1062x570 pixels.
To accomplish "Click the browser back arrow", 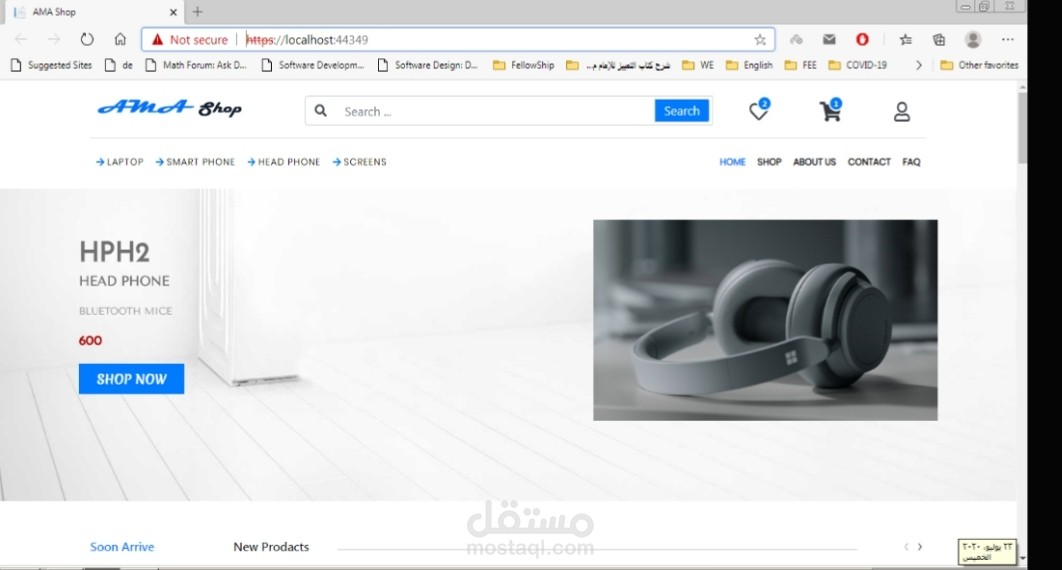I will 21,39.
